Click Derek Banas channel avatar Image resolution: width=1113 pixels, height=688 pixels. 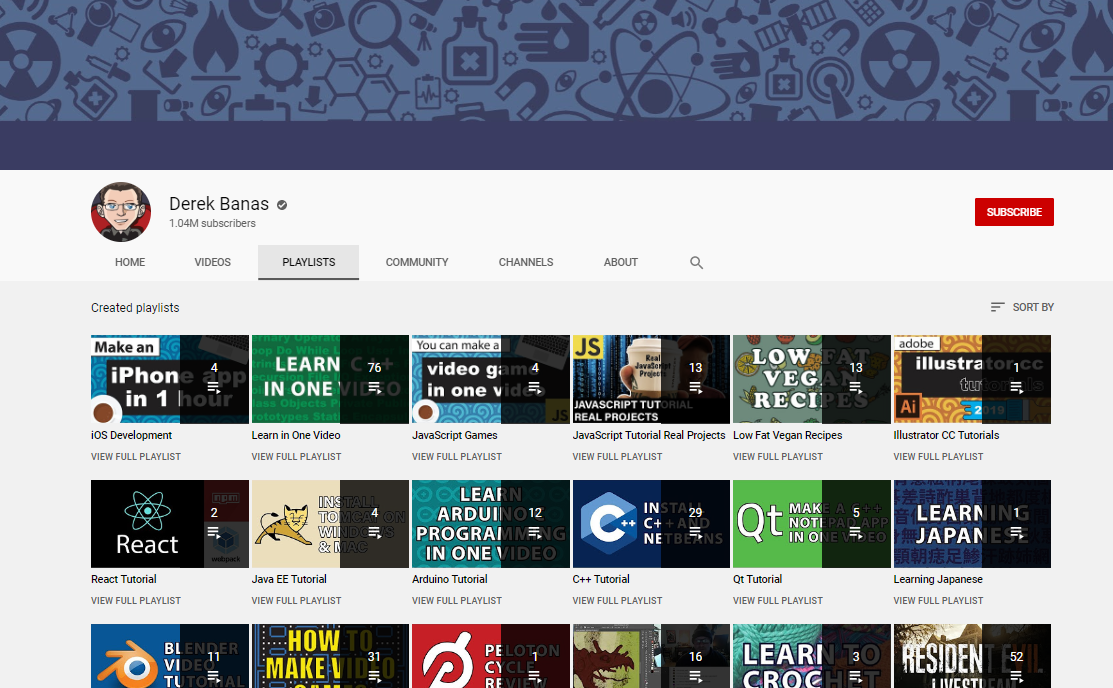tap(121, 212)
